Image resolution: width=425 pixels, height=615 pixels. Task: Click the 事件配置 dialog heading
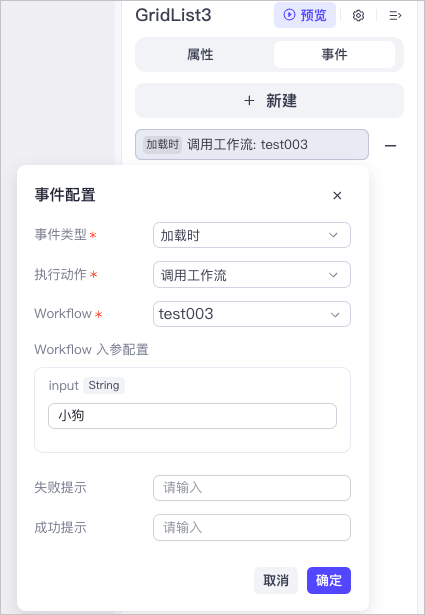tap(65, 195)
